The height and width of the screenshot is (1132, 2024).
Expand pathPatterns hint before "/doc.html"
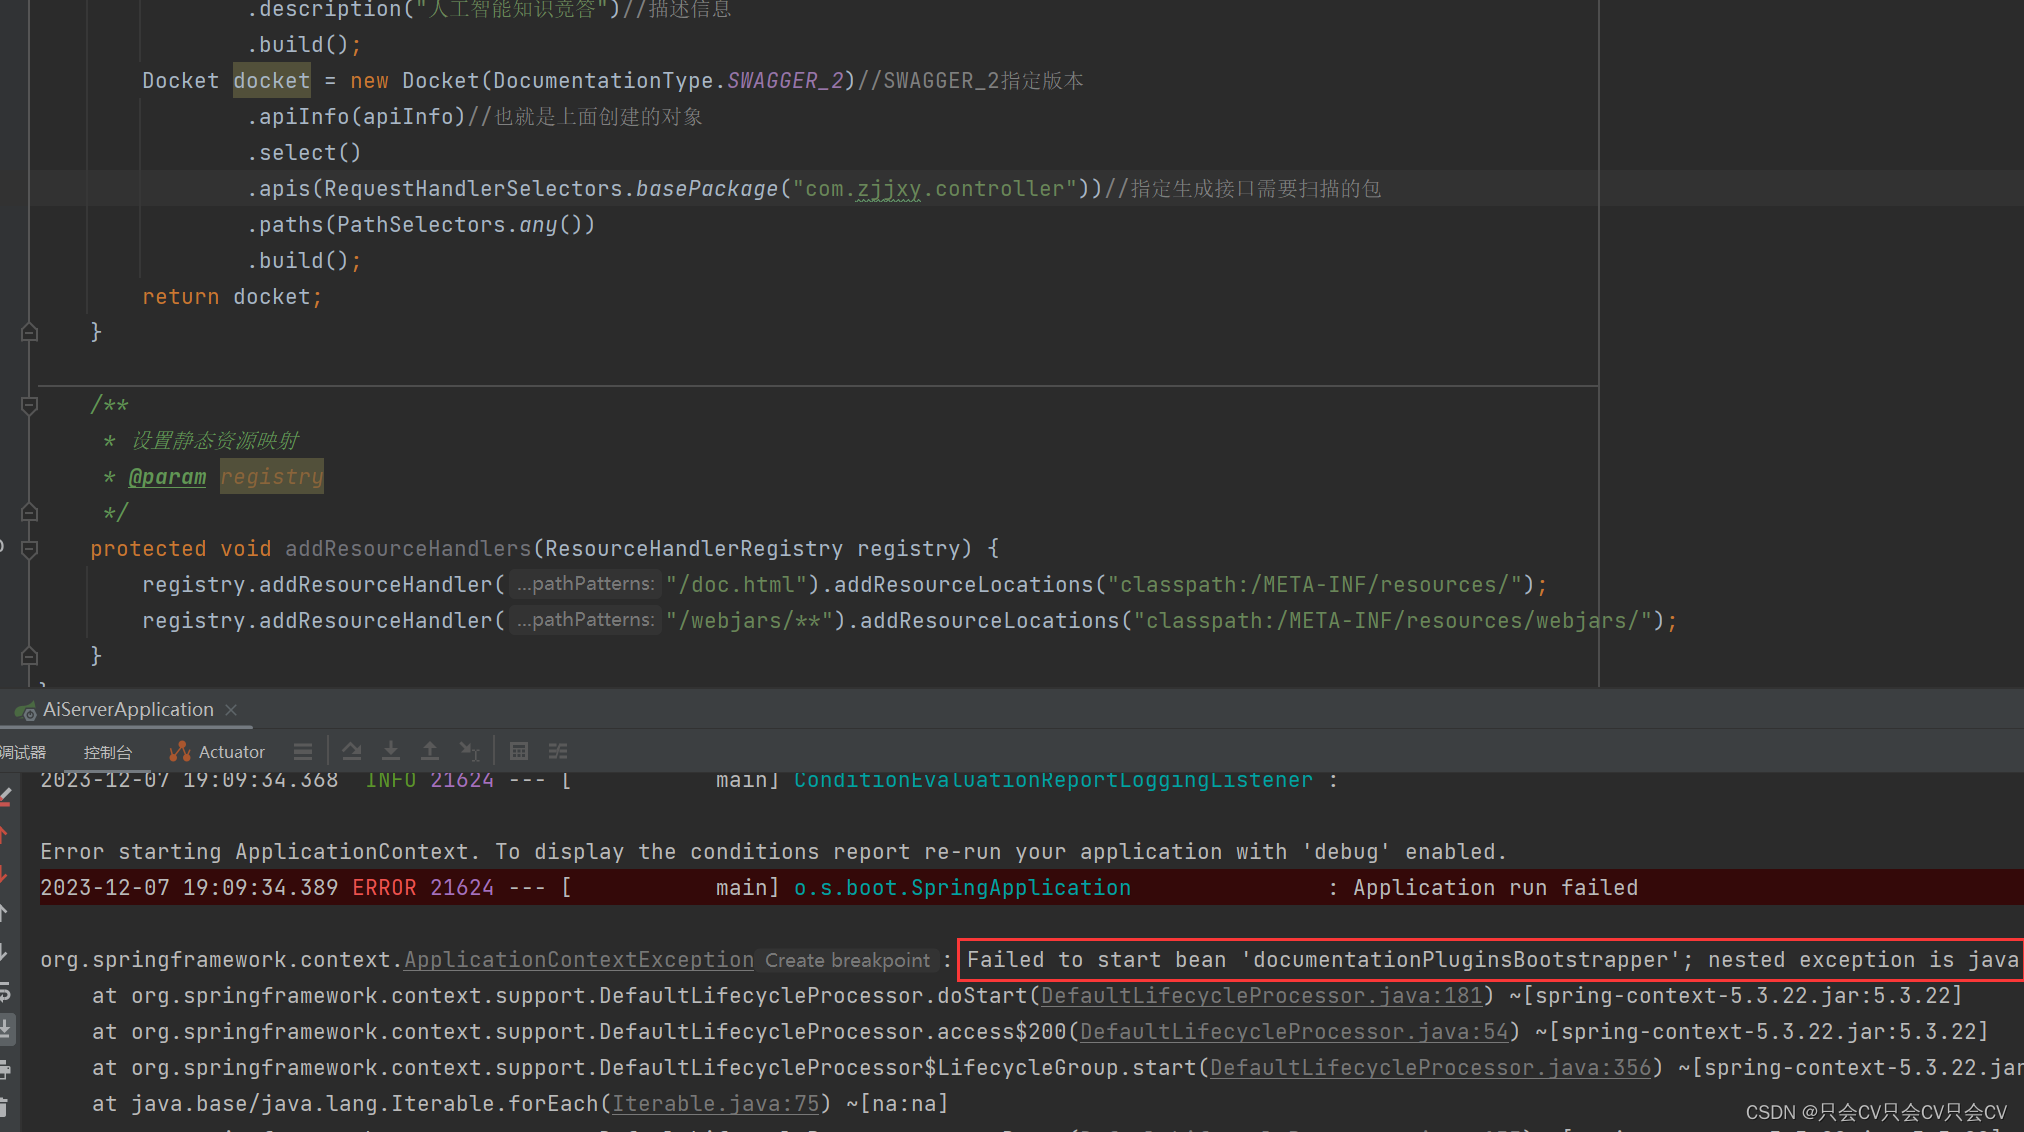(585, 584)
